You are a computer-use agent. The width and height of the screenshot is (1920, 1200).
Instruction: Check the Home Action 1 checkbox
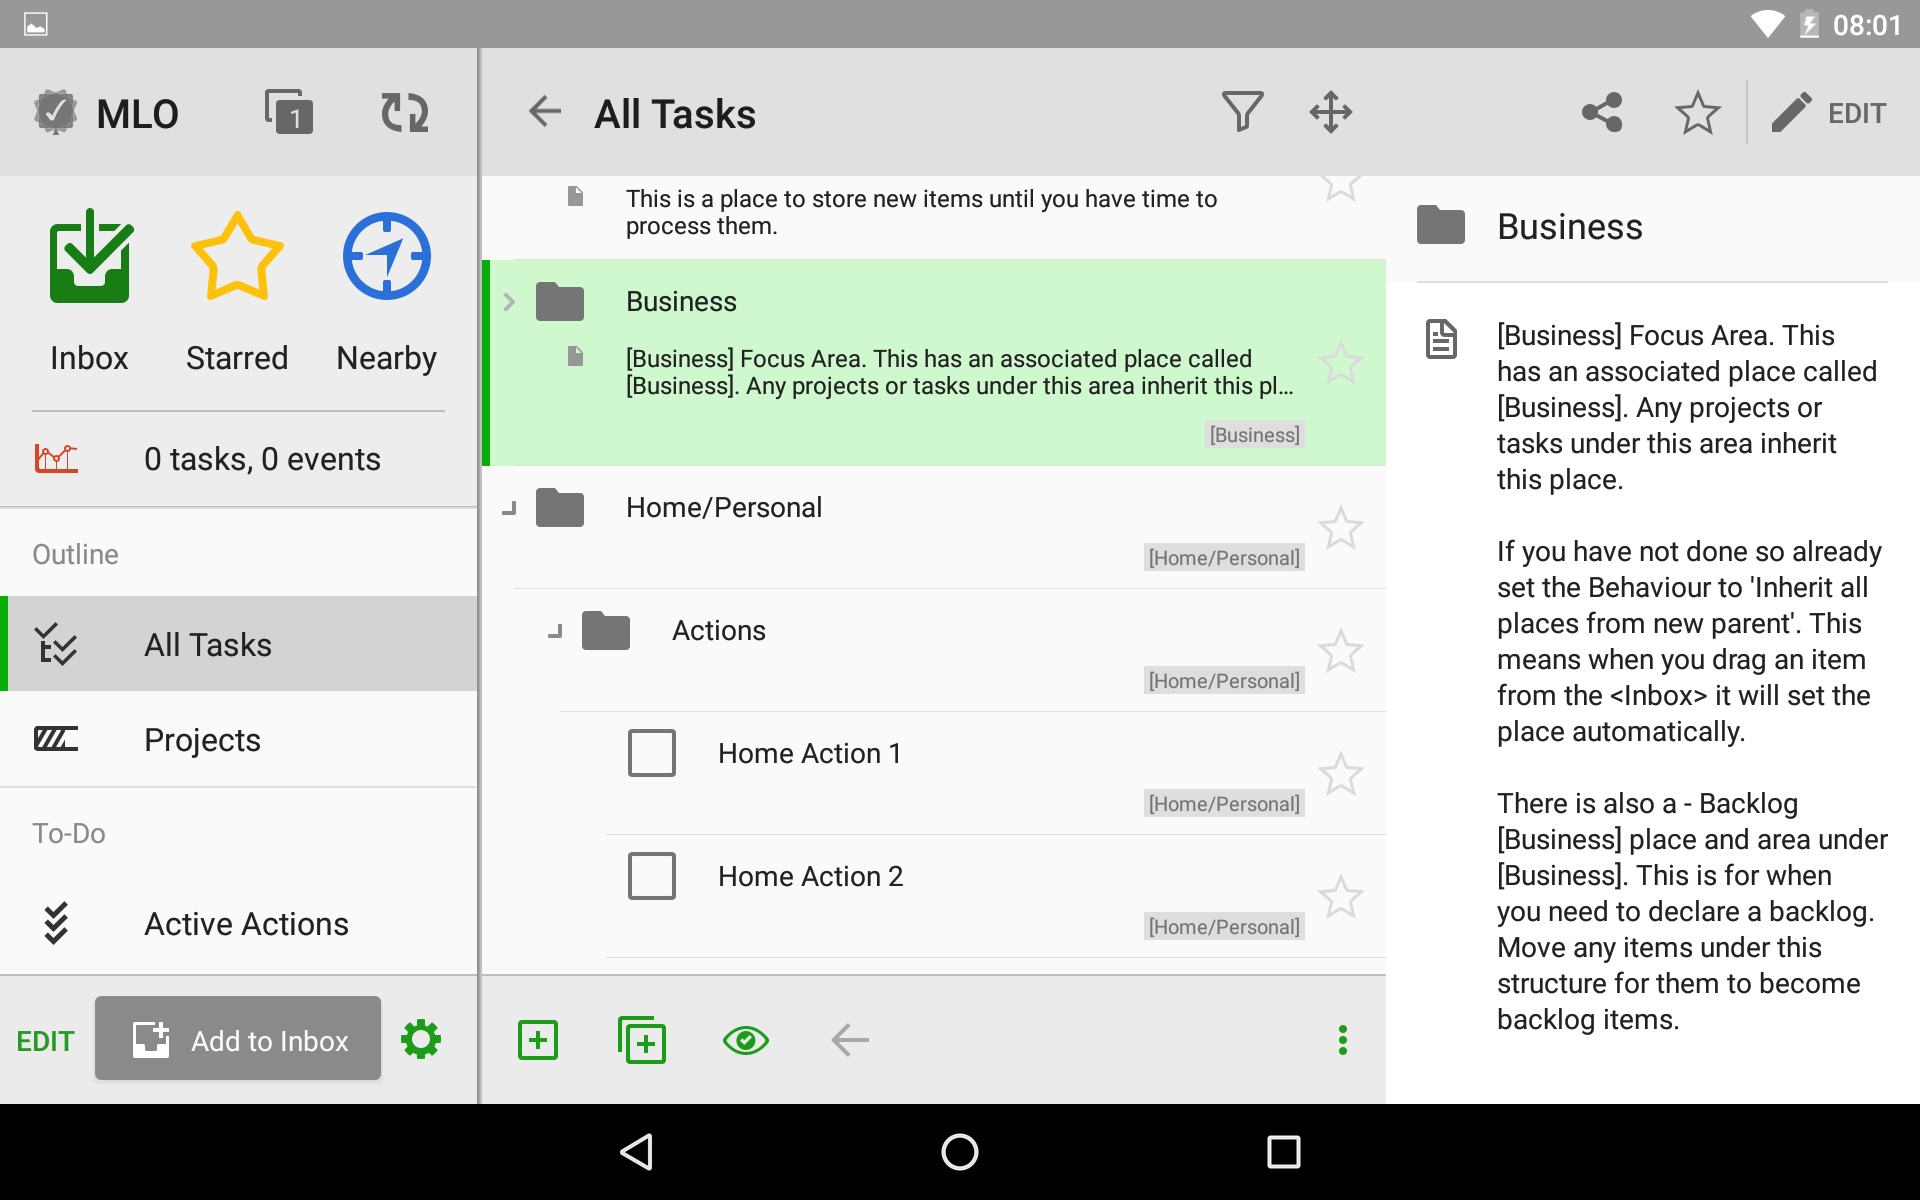point(652,753)
